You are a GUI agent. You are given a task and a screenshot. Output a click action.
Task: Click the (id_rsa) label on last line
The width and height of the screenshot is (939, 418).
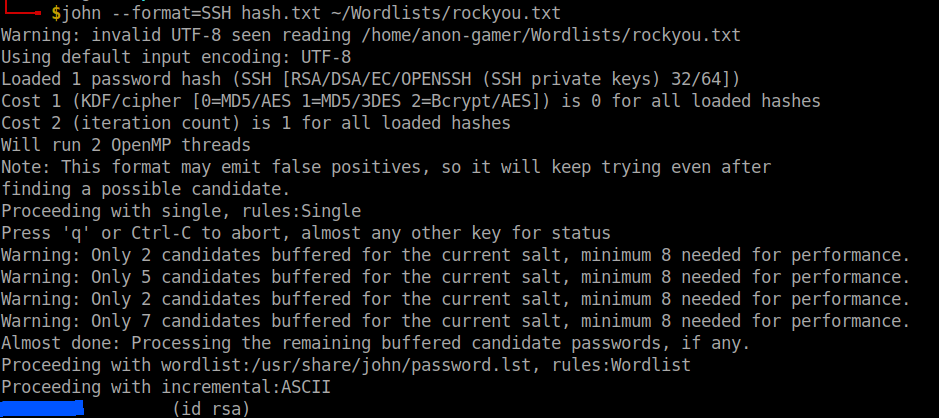coord(210,408)
